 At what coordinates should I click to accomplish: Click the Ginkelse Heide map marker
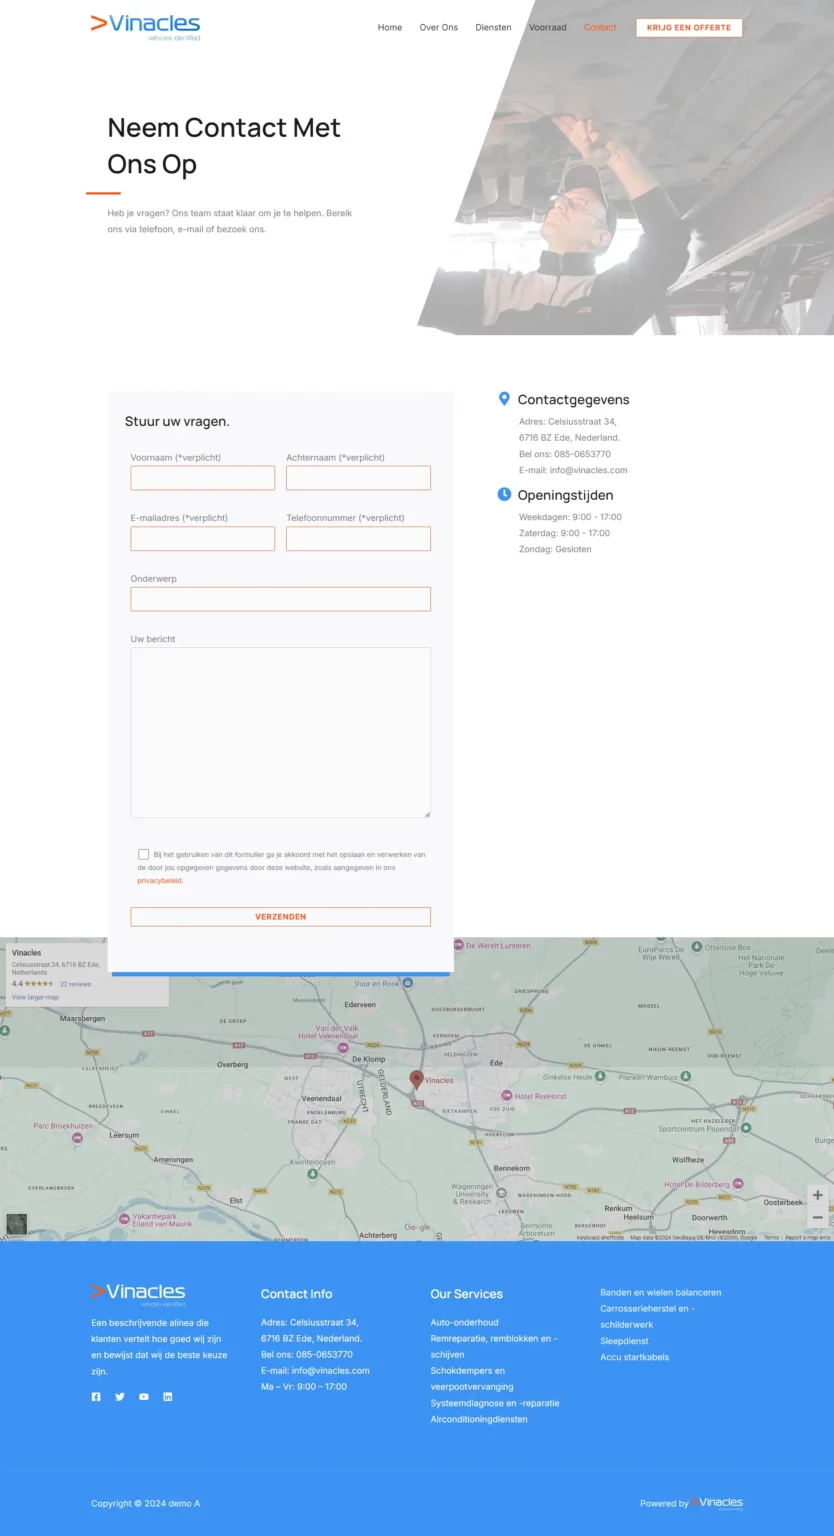click(x=600, y=1076)
